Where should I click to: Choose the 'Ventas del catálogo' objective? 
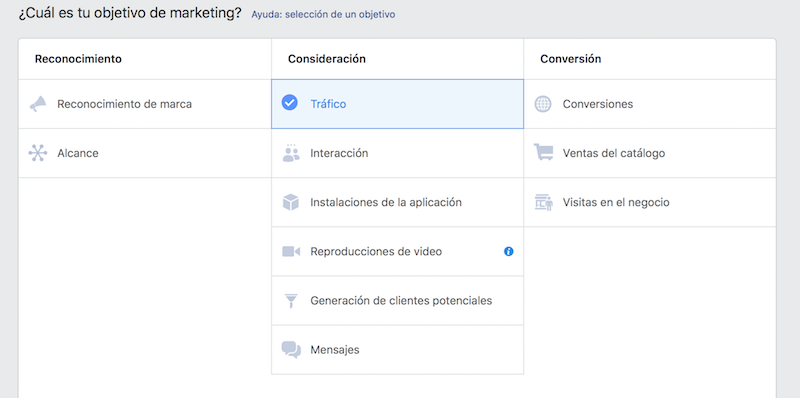point(614,153)
